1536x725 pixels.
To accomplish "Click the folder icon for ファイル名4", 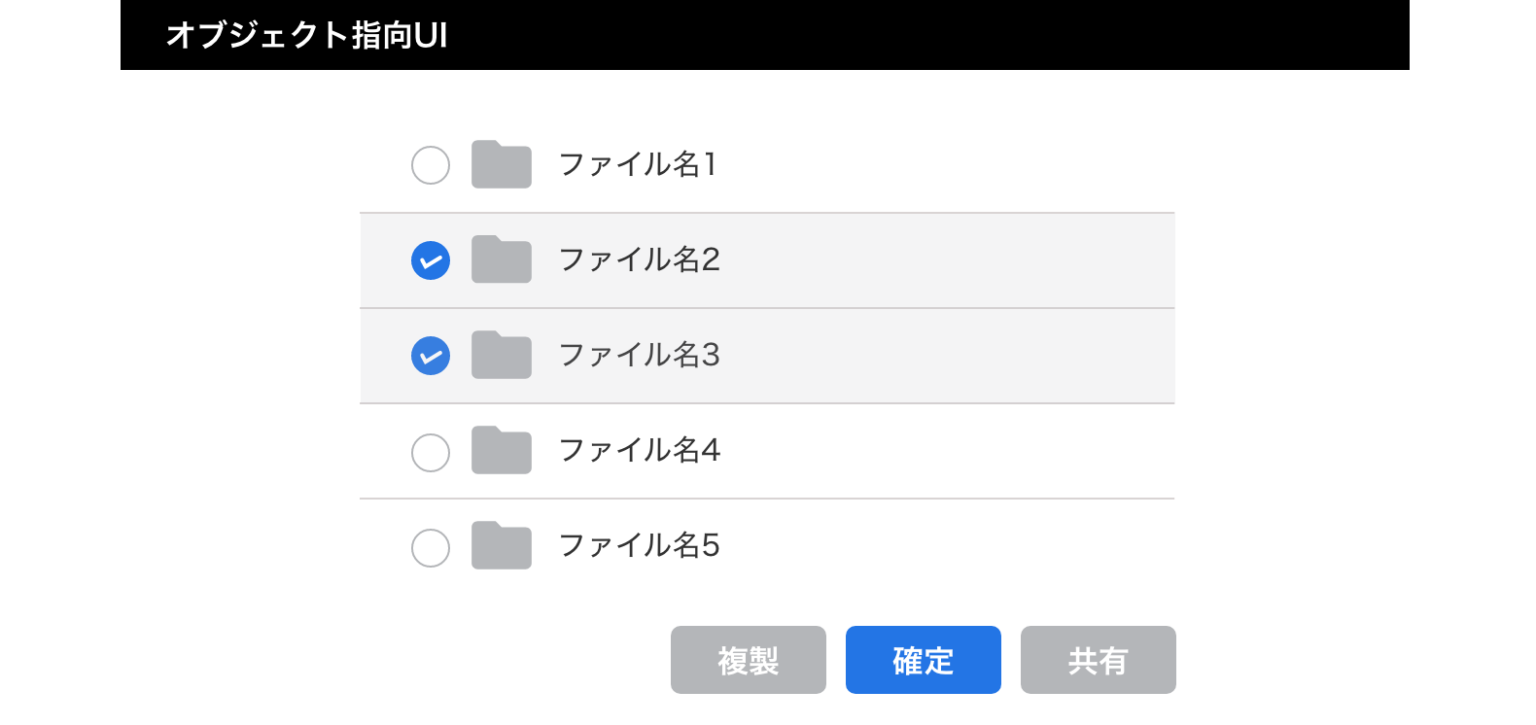I will (501, 450).
